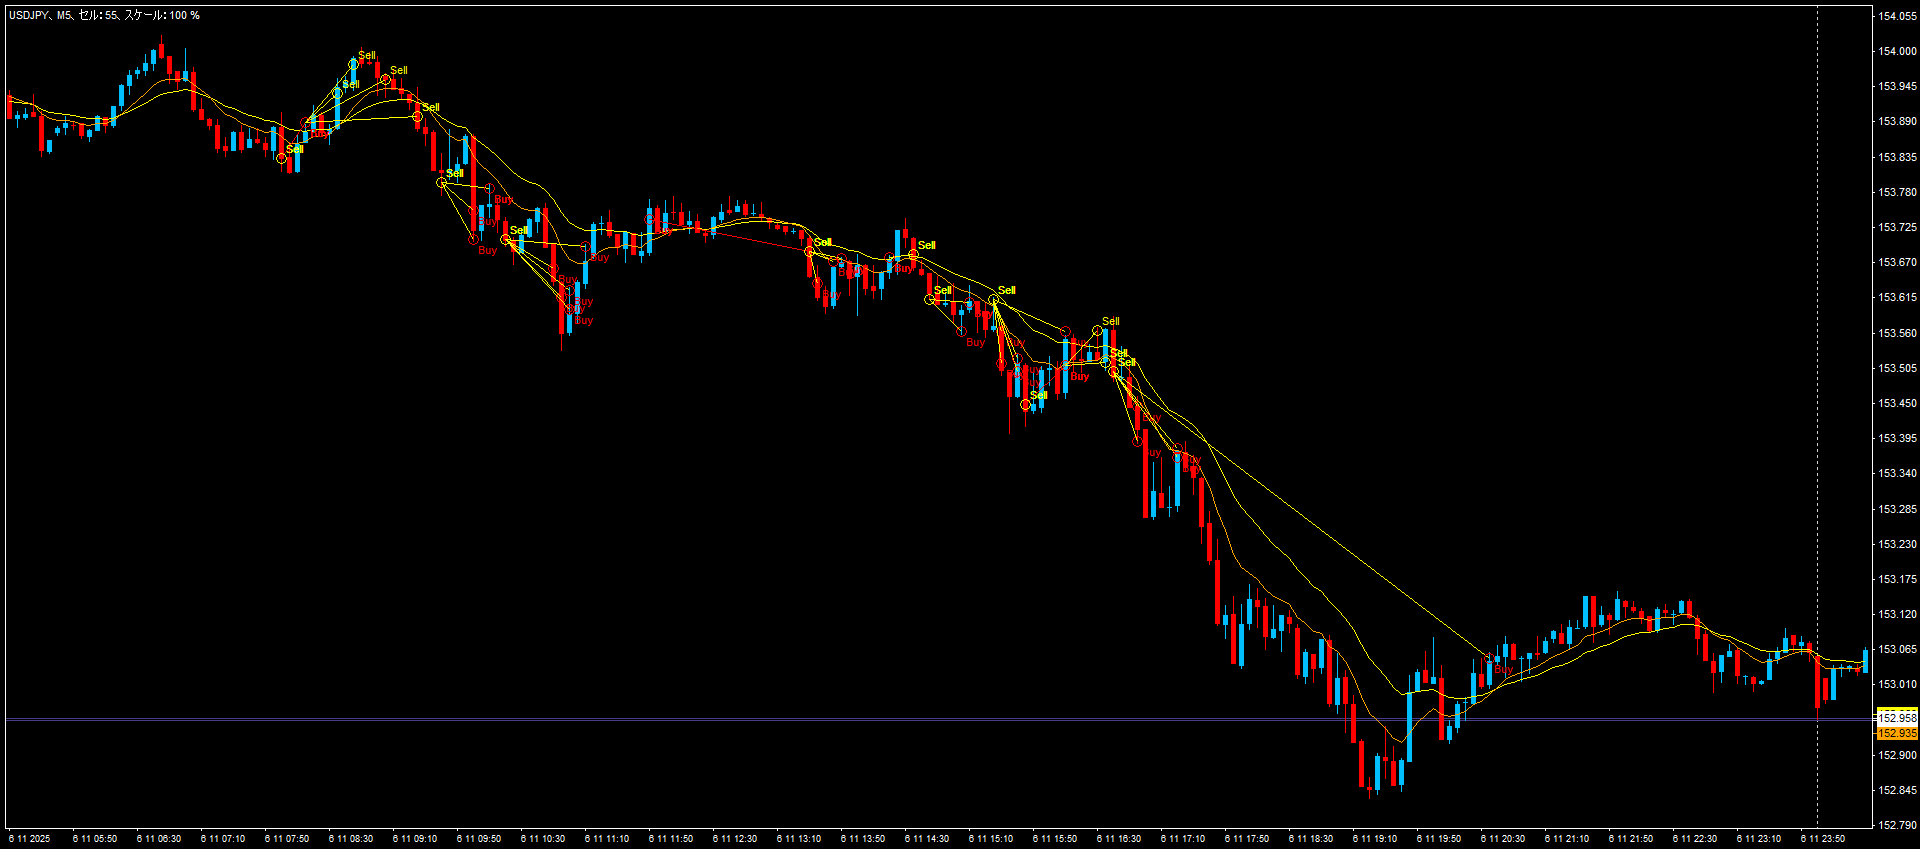Select the yellow circle marker beside topmost Sell label
This screenshot has width=1920, height=849.
click(x=353, y=65)
